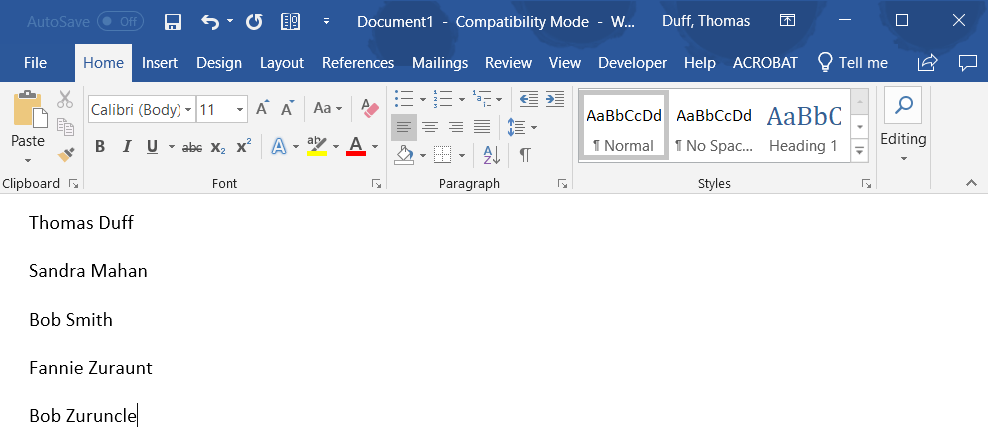This screenshot has height=442, width=988.
Task: Select the Normal style
Action: click(x=624, y=125)
